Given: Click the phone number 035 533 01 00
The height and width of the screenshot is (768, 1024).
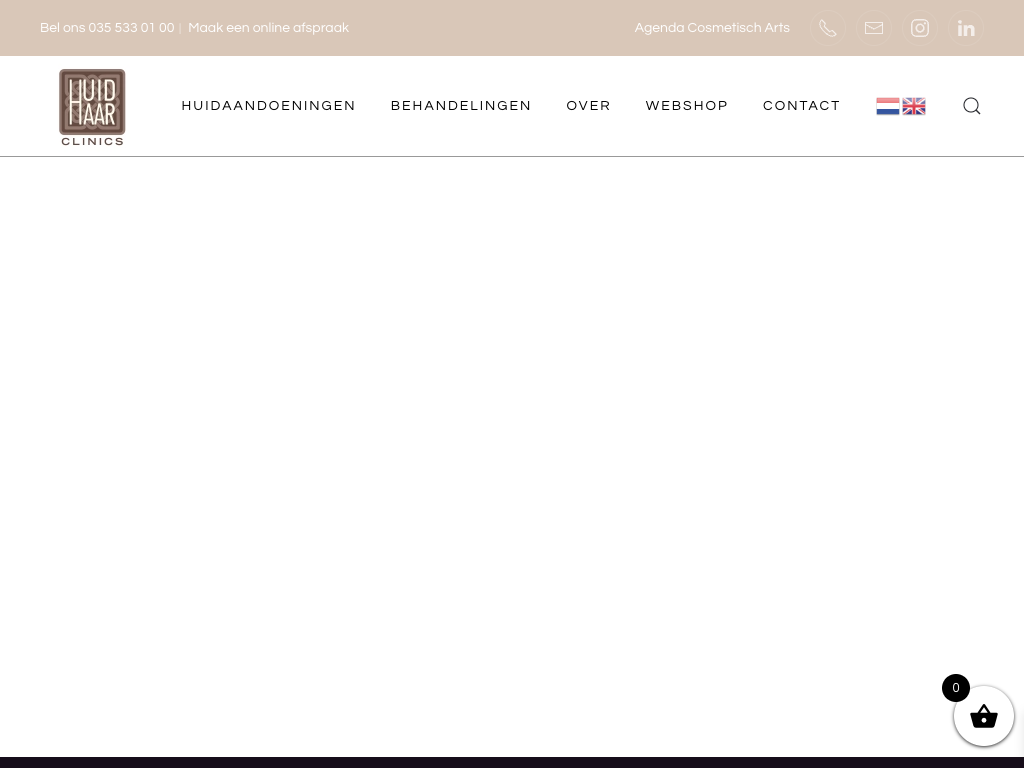Looking at the screenshot, I should (130, 28).
